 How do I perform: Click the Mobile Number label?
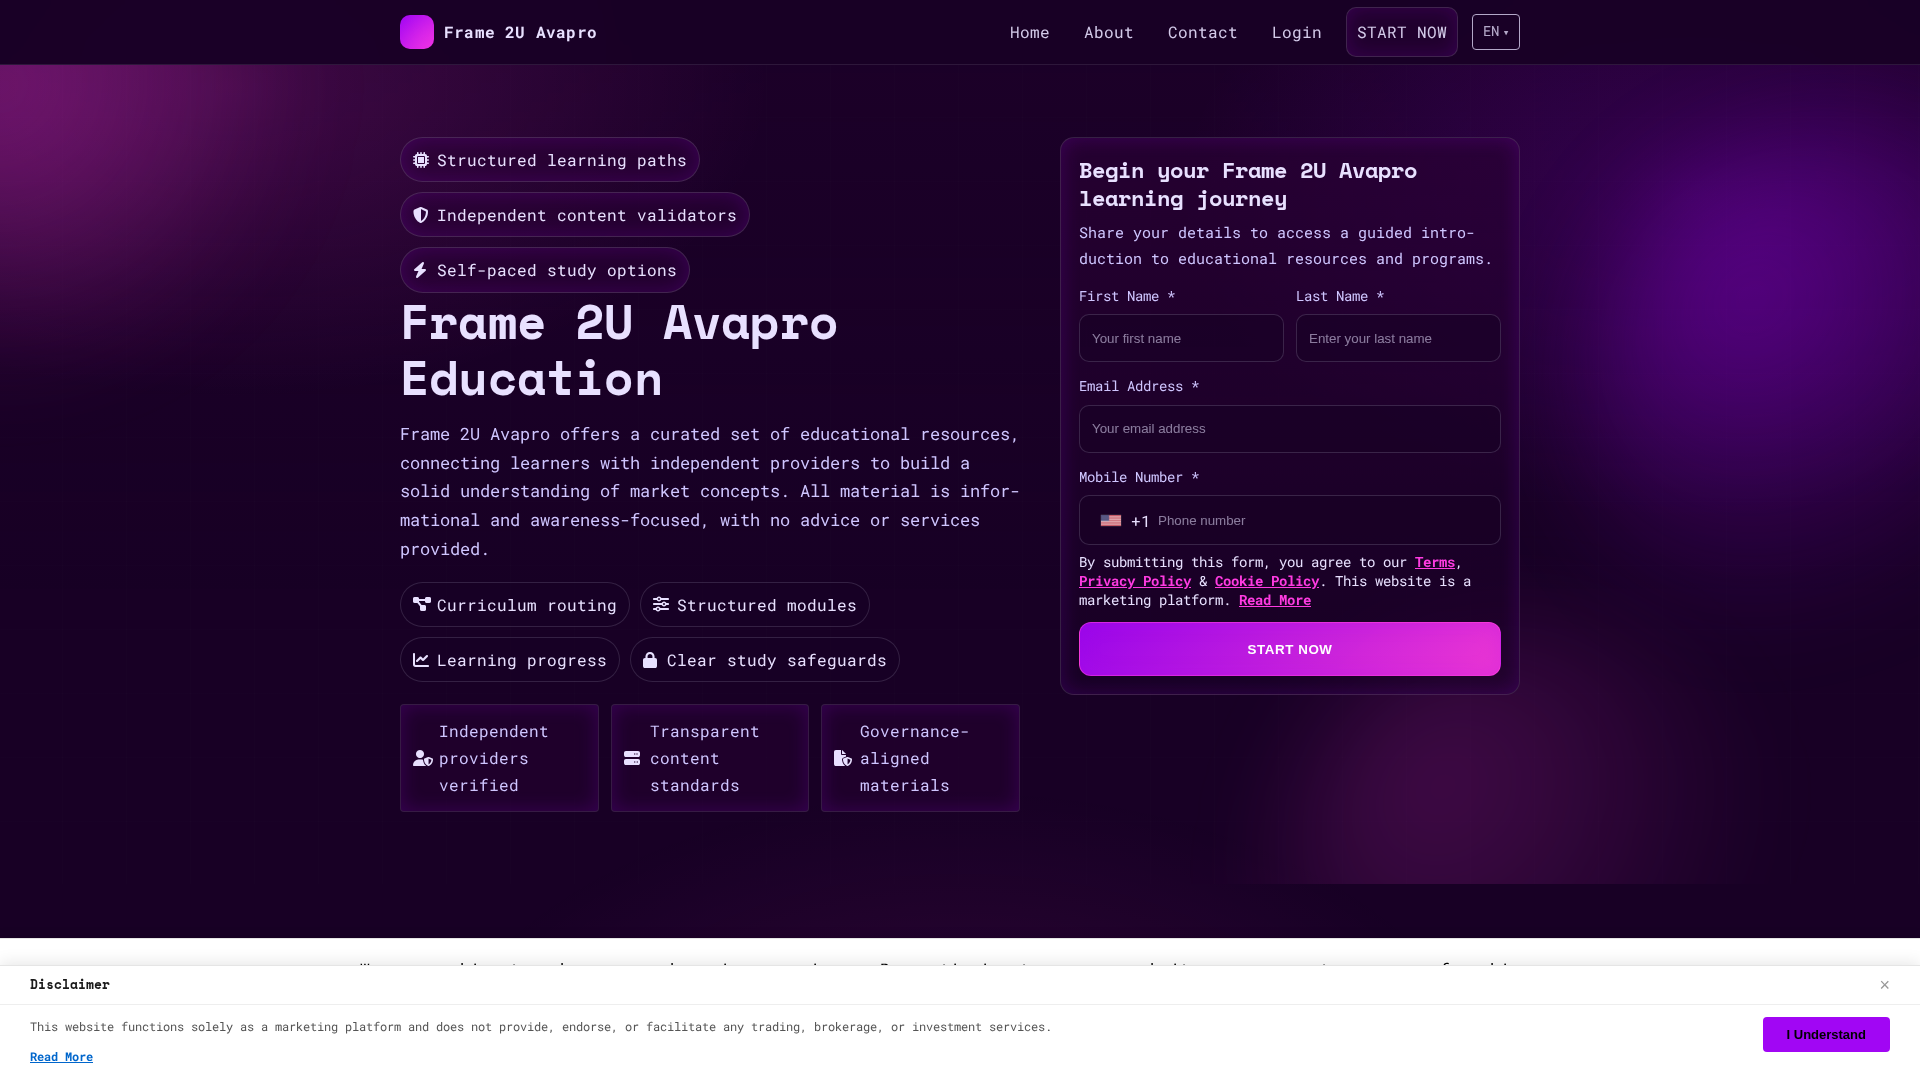coord(1139,477)
